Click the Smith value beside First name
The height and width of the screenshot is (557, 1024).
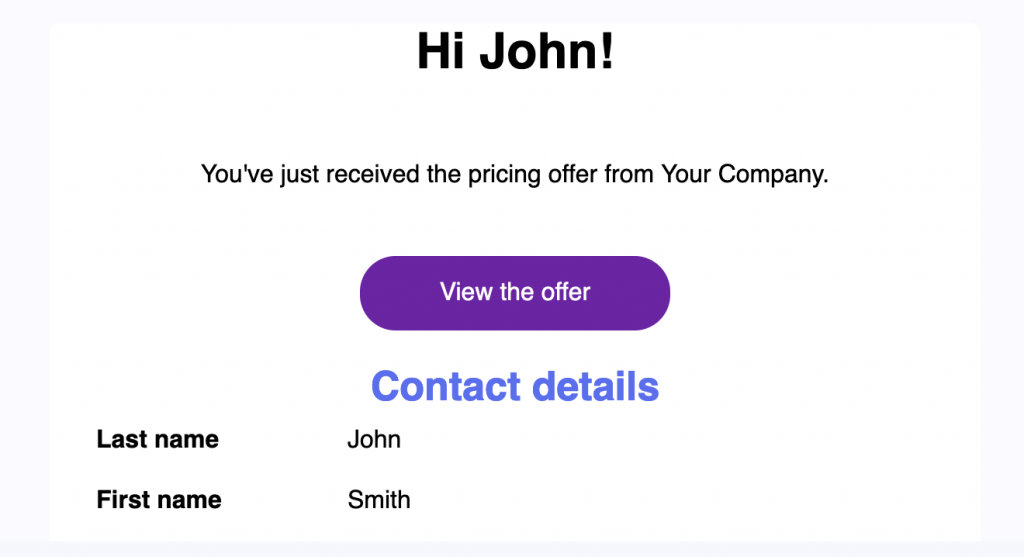point(379,500)
